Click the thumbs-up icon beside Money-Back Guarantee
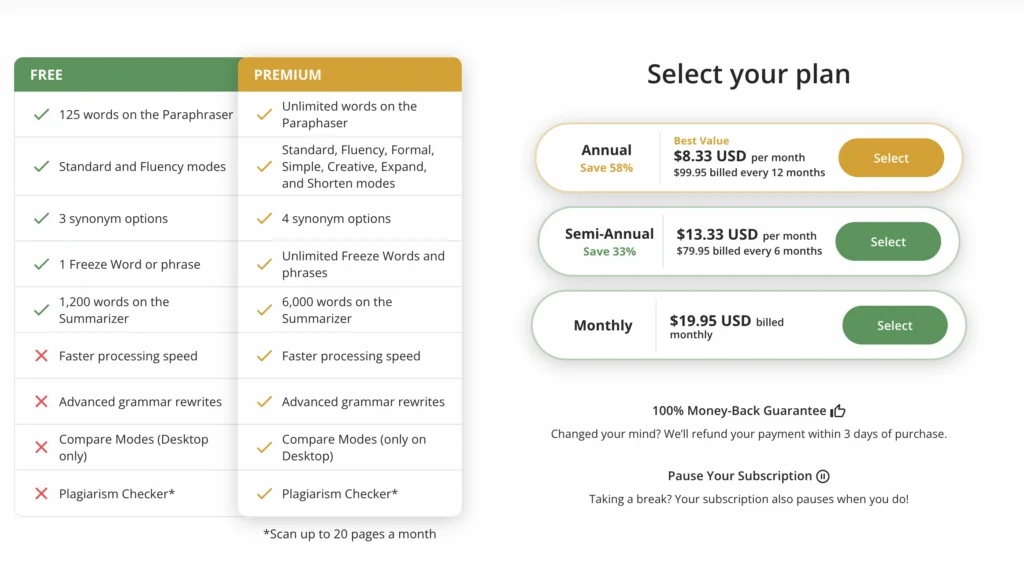Image resolution: width=1024 pixels, height=563 pixels. tap(838, 411)
